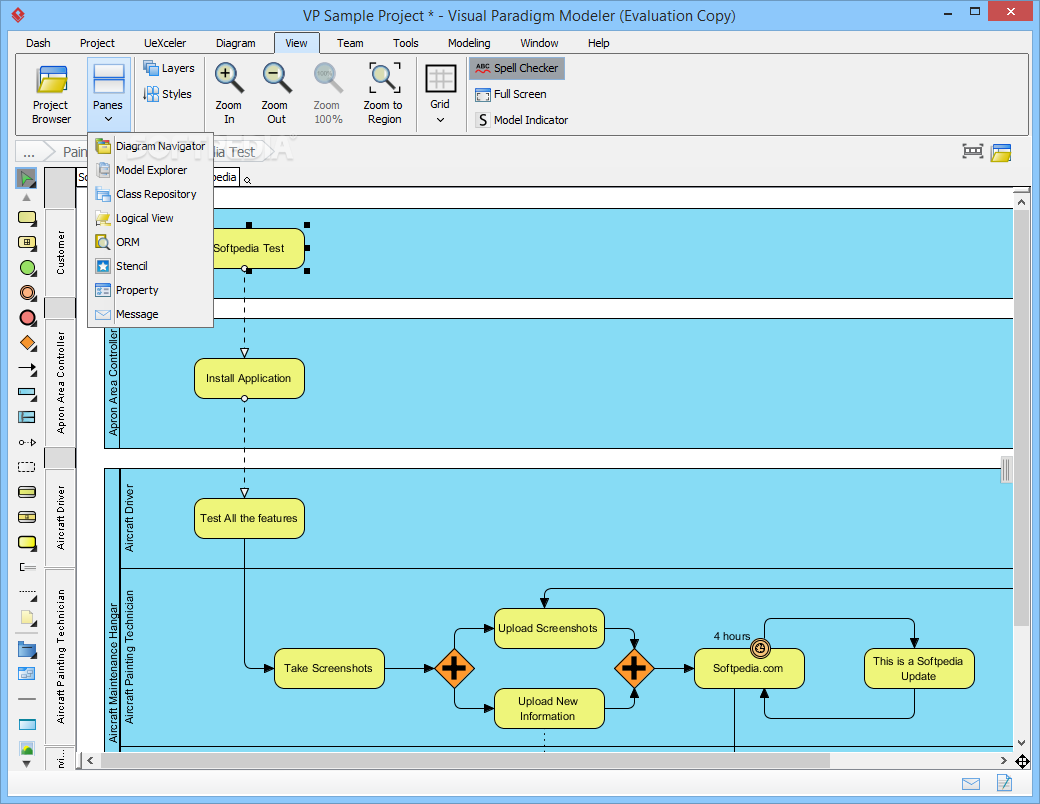This screenshot has width=1040, height=804.
Task: Choose Class Repository pane
Action: [x=151, y=194]
